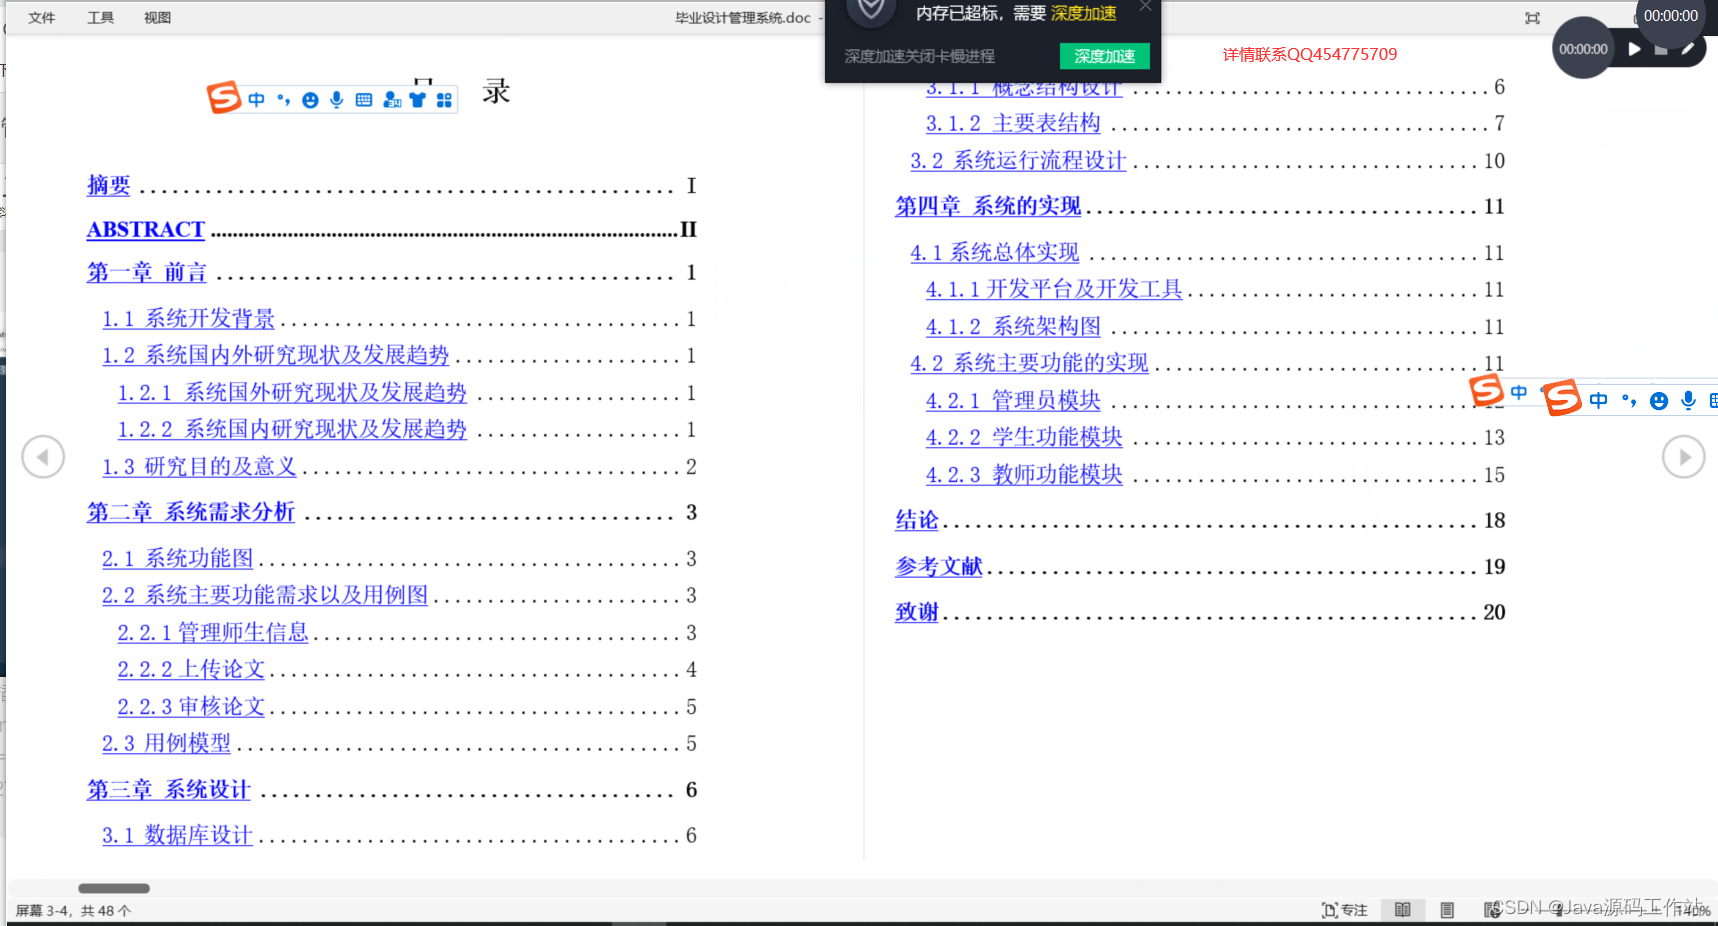Open the 工具 menu
Viewport: 1718px width, 926px height.
(100, 18)
